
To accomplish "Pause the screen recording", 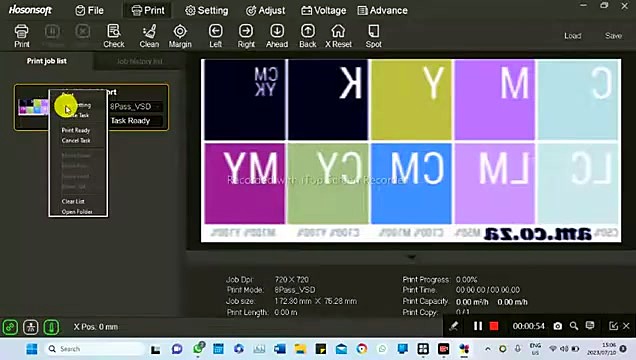I will [478, 326].
